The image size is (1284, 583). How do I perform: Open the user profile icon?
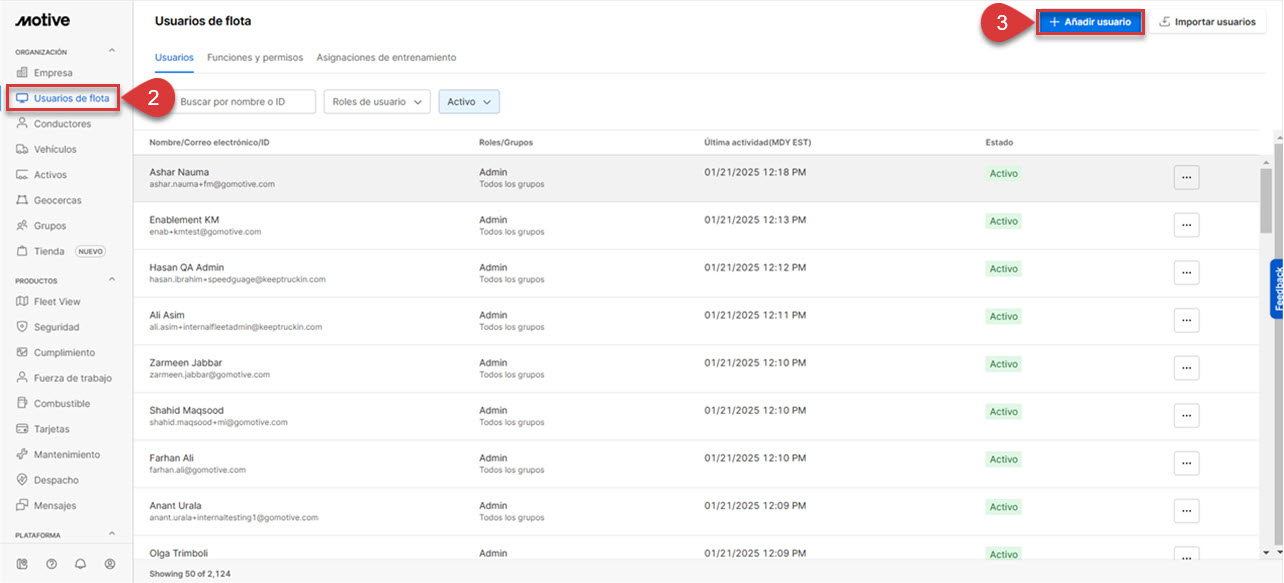pyautogui.click(x=110, y=564)
